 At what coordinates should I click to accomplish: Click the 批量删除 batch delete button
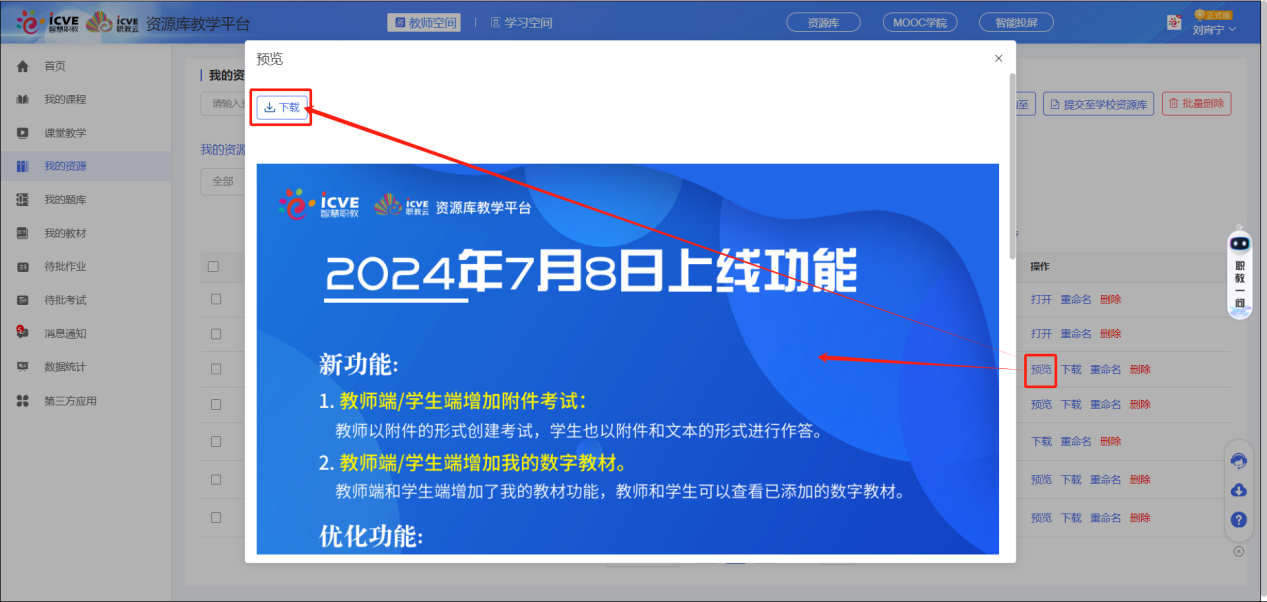pos(1196,104)
